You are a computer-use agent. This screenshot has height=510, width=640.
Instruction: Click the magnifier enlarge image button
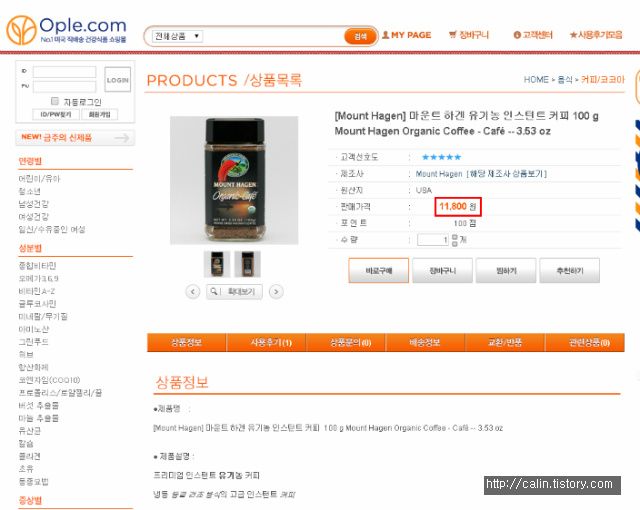pyautogui.click(x=234, y=292)
